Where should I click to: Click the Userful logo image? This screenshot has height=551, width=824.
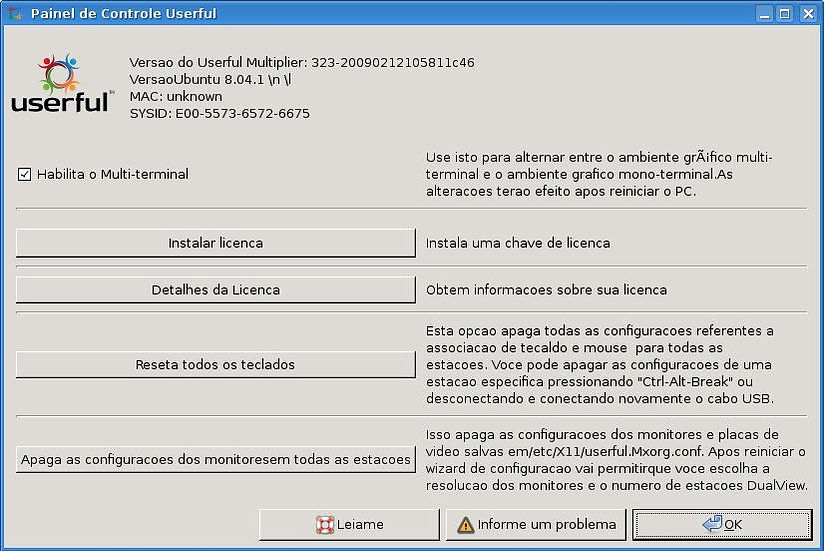(62, 84)
